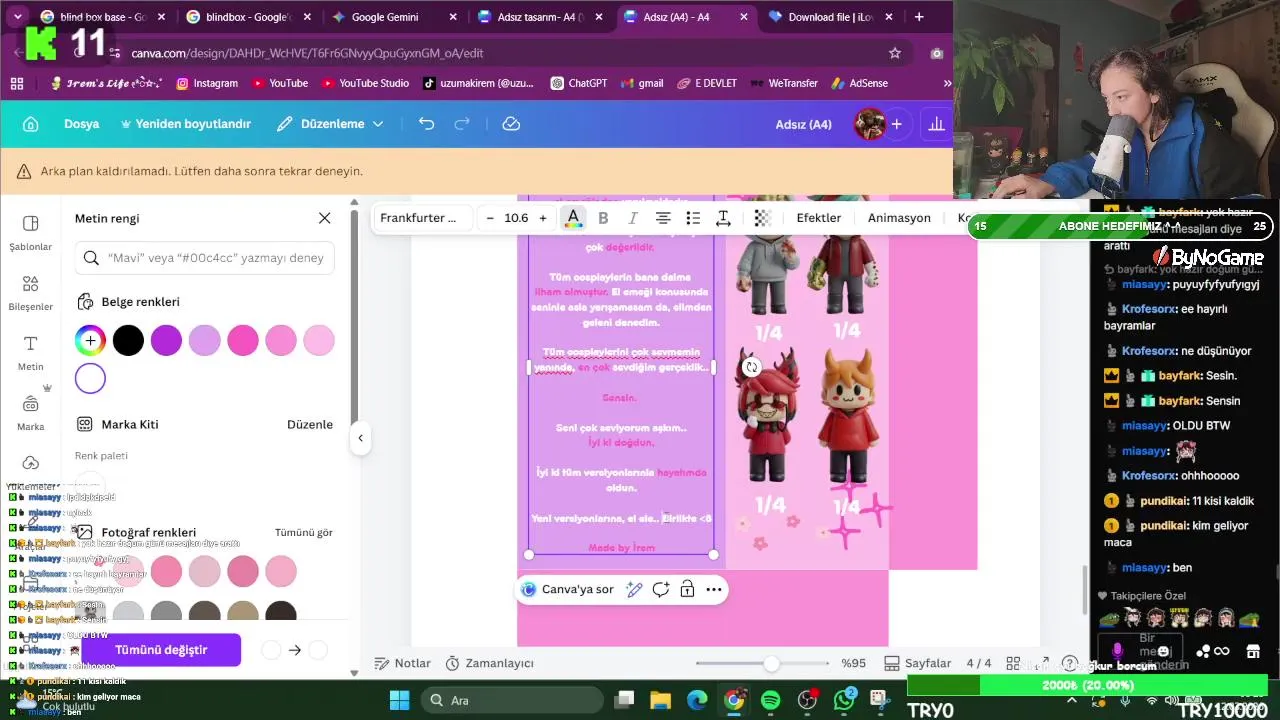Screen dimensions: 1280x720
Task: Add a comment on the element
Action: (661, 590)
